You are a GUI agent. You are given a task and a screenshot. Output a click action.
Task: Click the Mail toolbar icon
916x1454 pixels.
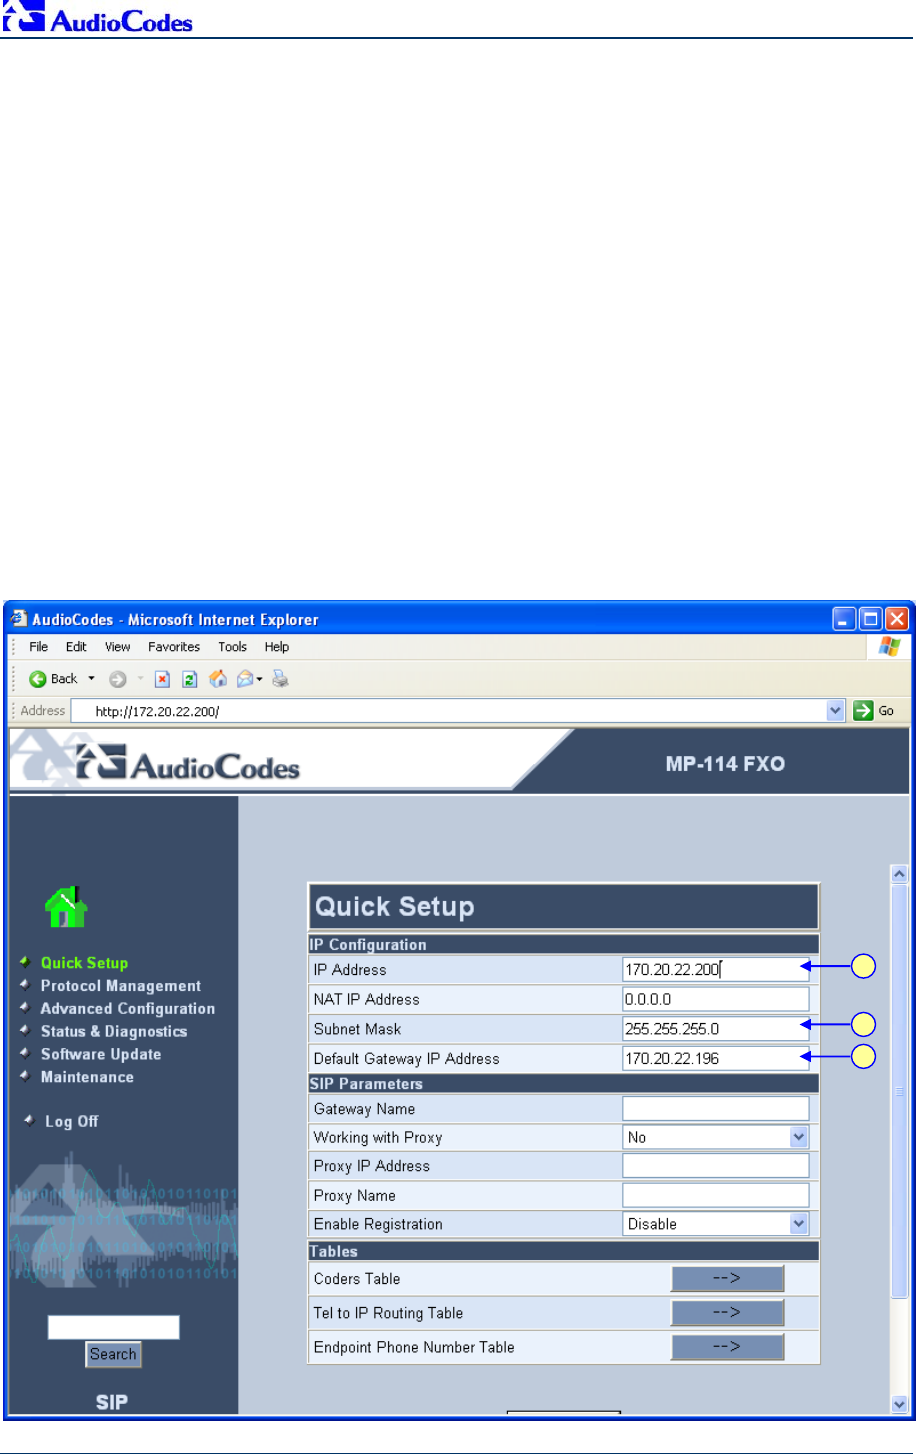coord(245,679)
